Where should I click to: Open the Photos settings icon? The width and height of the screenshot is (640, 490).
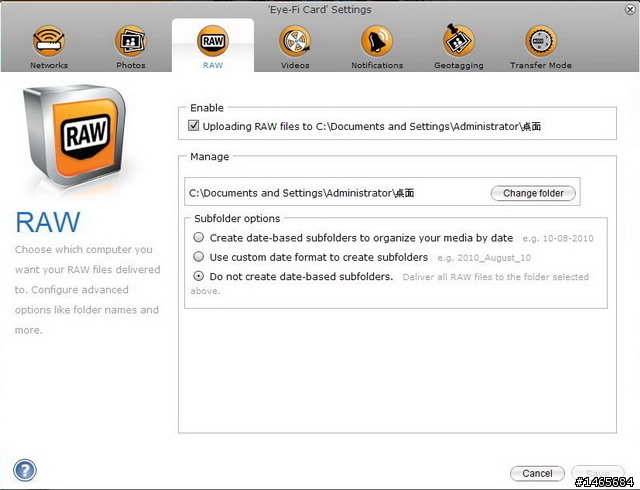click(x=131, y=41)
